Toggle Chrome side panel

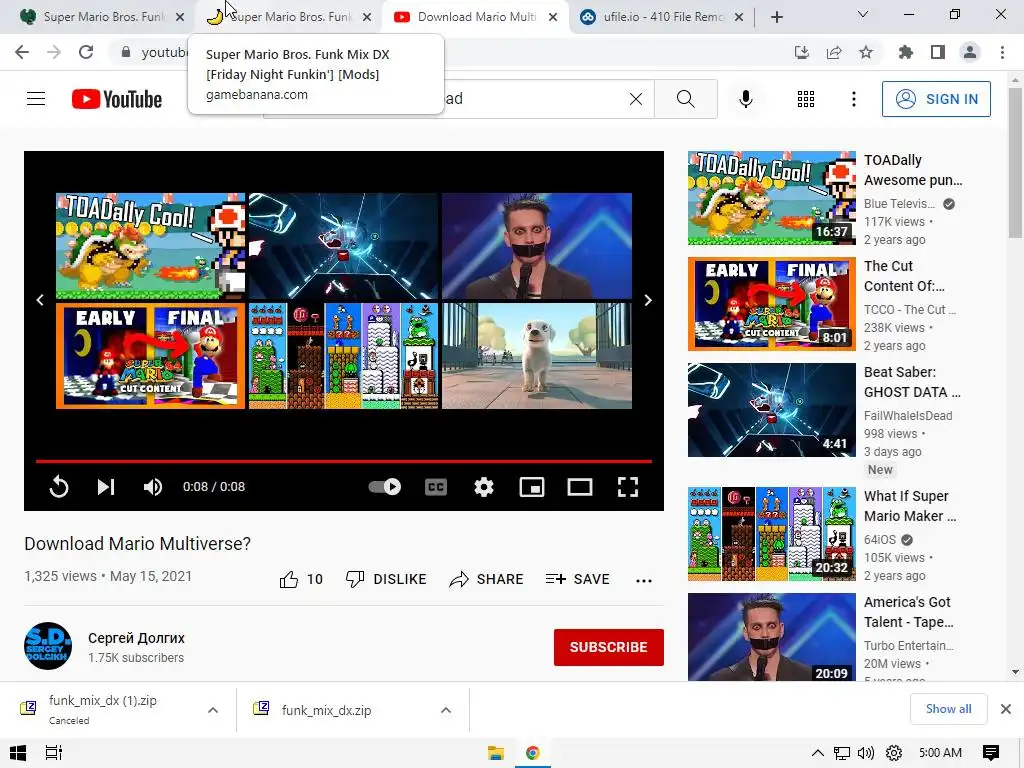coord(938,52)
